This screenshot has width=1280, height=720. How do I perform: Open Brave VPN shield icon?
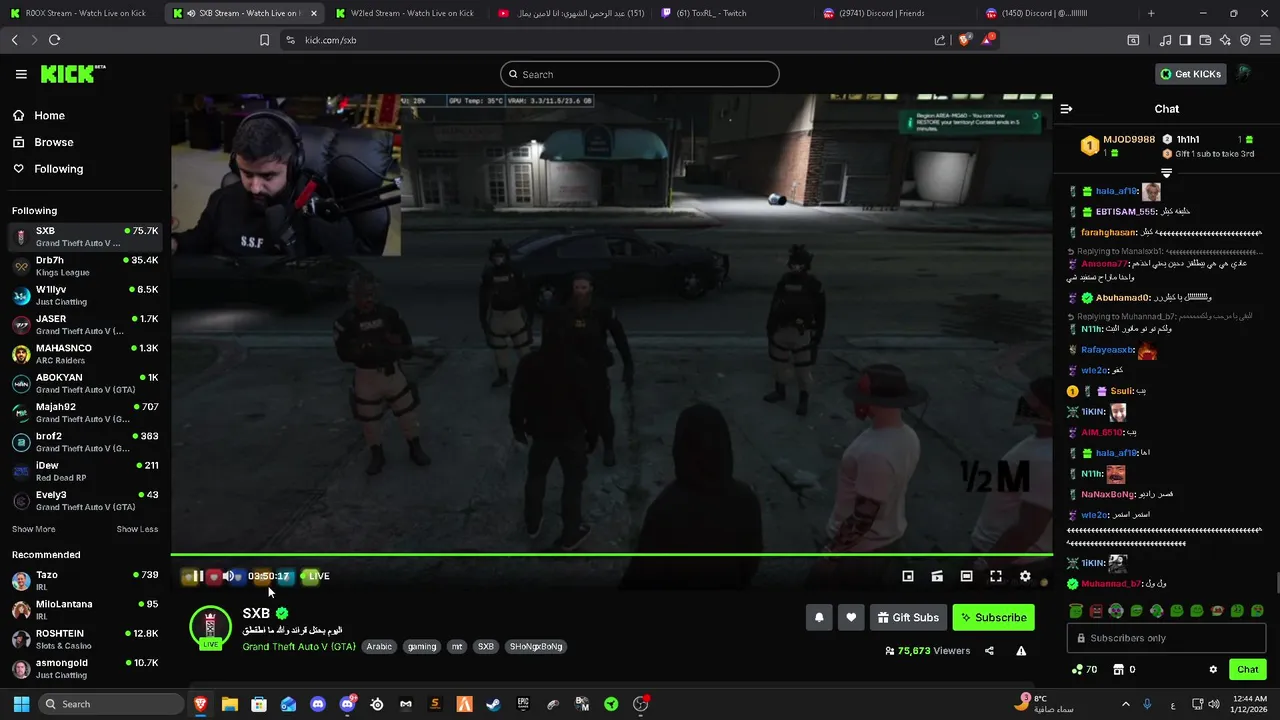tap(1245, 40)
